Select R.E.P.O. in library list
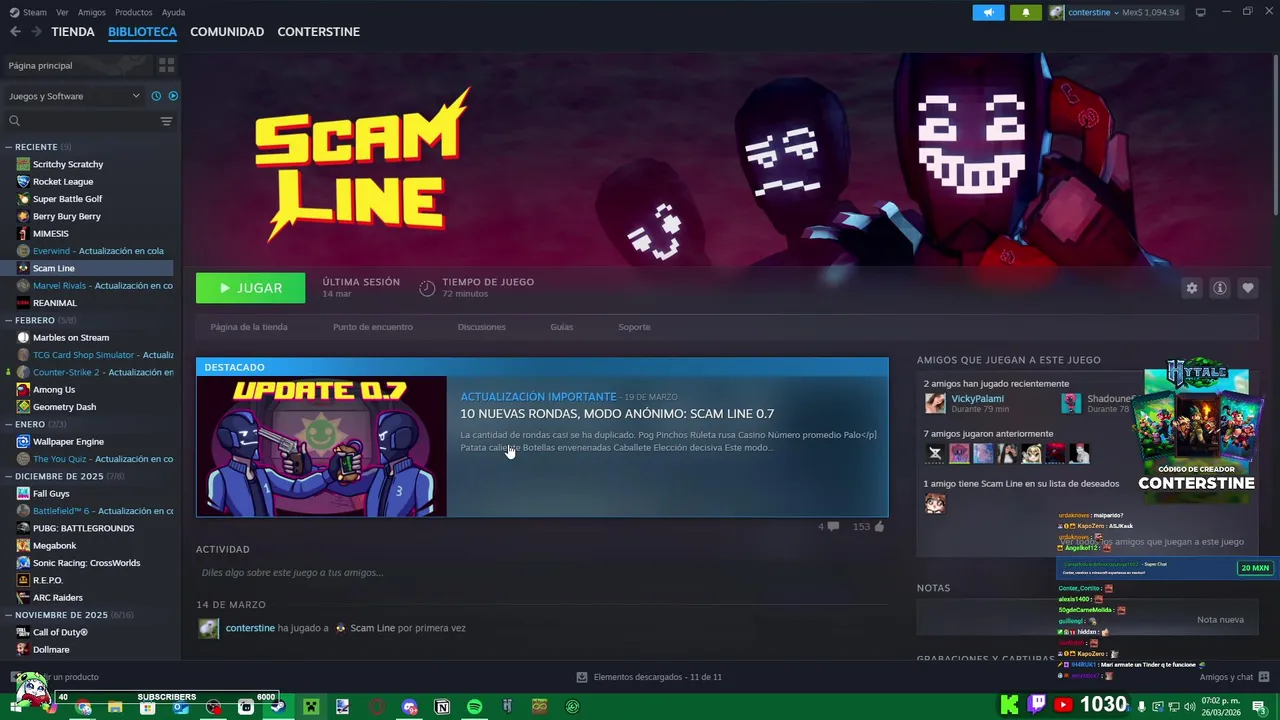Image resolution: width=1280 pixels, height=720 pixels. point(48,580)
